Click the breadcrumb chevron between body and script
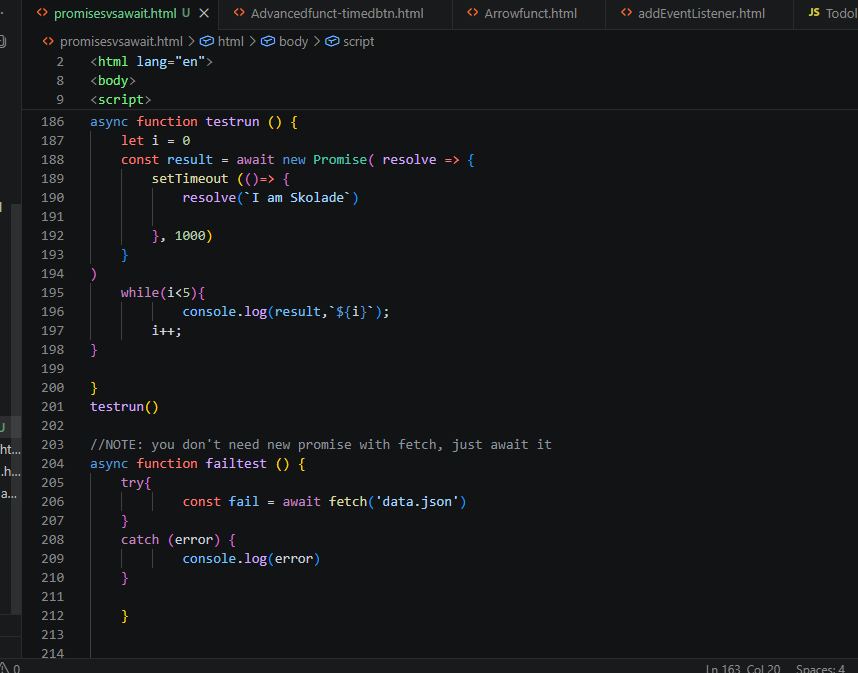858x673 pixels. pyautogui.click(x=316, y=42)
